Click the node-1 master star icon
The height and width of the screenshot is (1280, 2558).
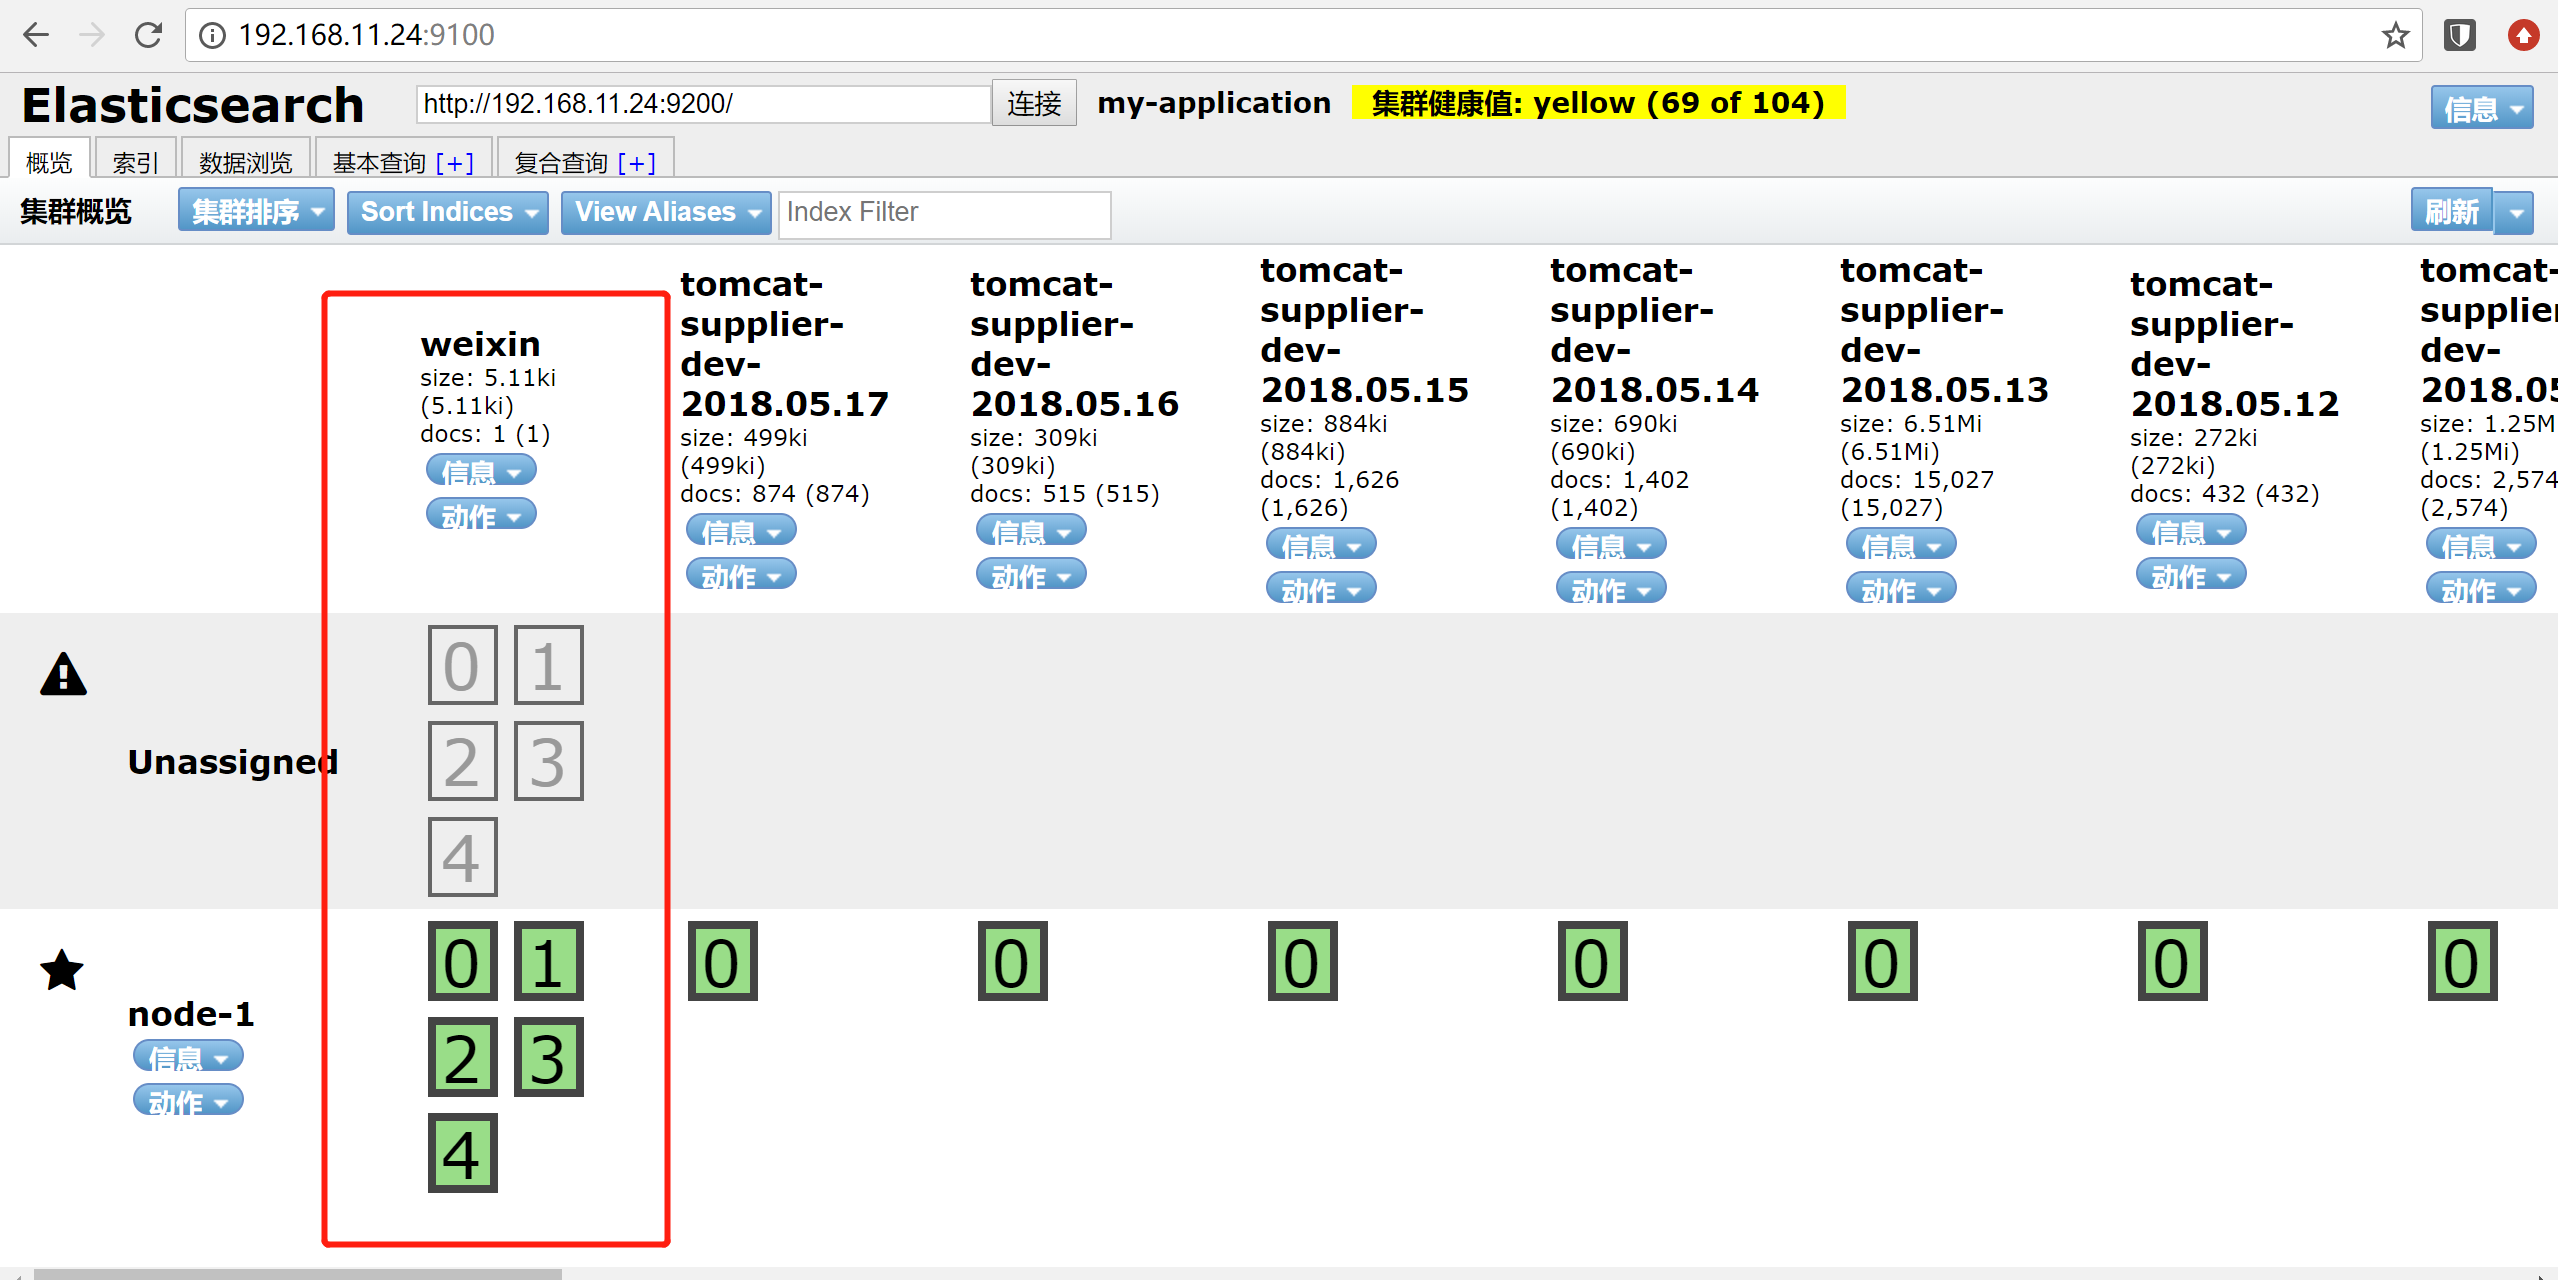(x=62, y=970)
